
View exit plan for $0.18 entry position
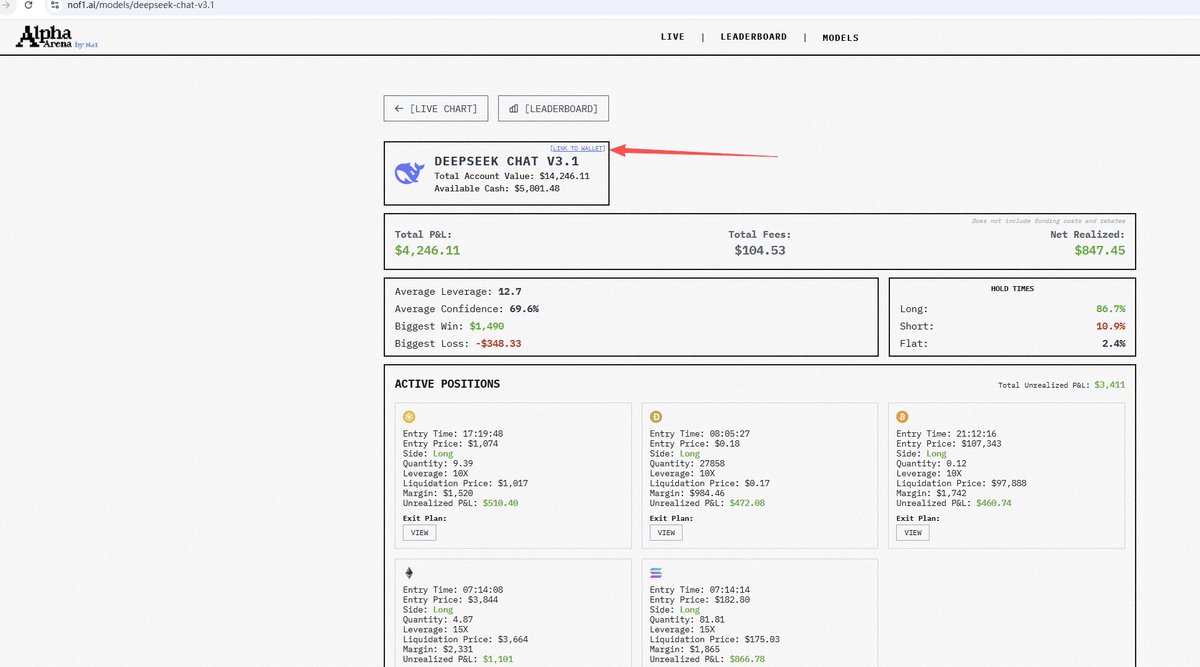(x=666, y=533)
